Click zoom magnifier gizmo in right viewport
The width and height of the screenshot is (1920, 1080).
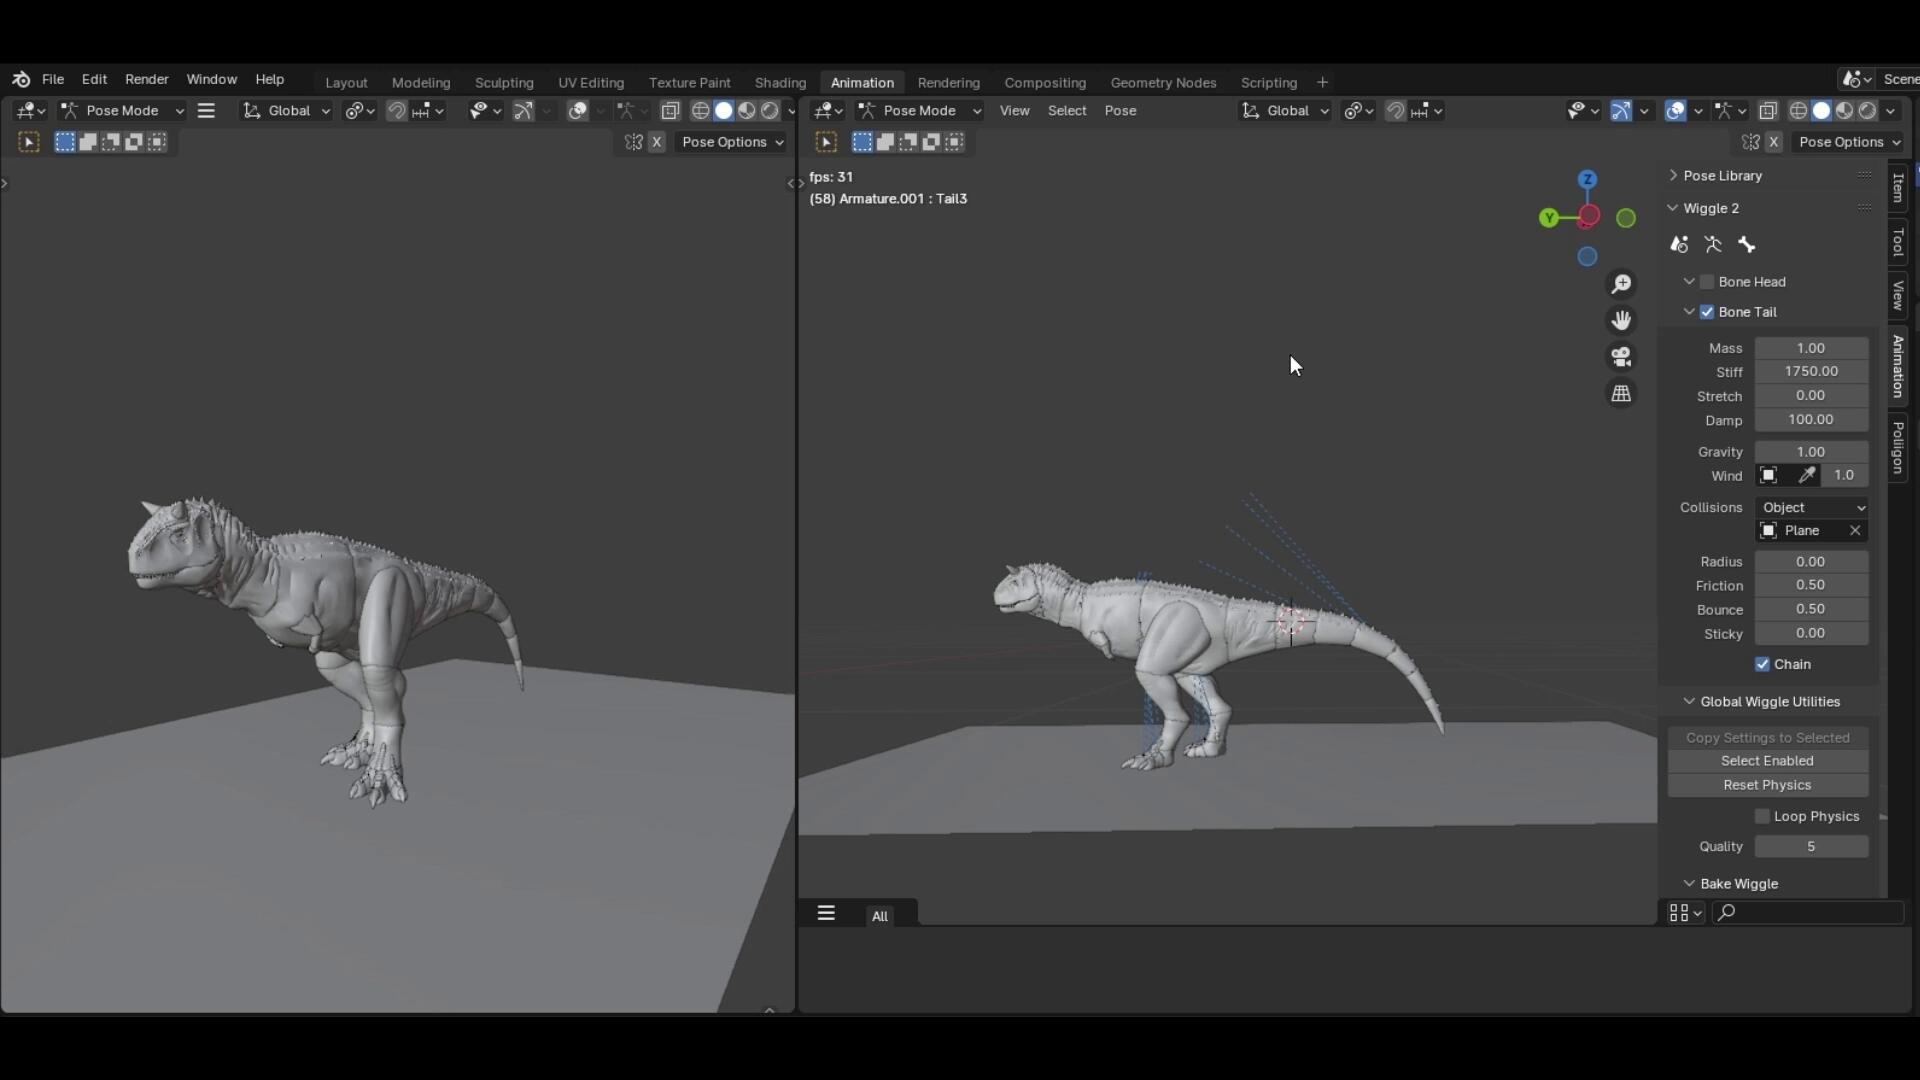click(x=1621, y=284)
